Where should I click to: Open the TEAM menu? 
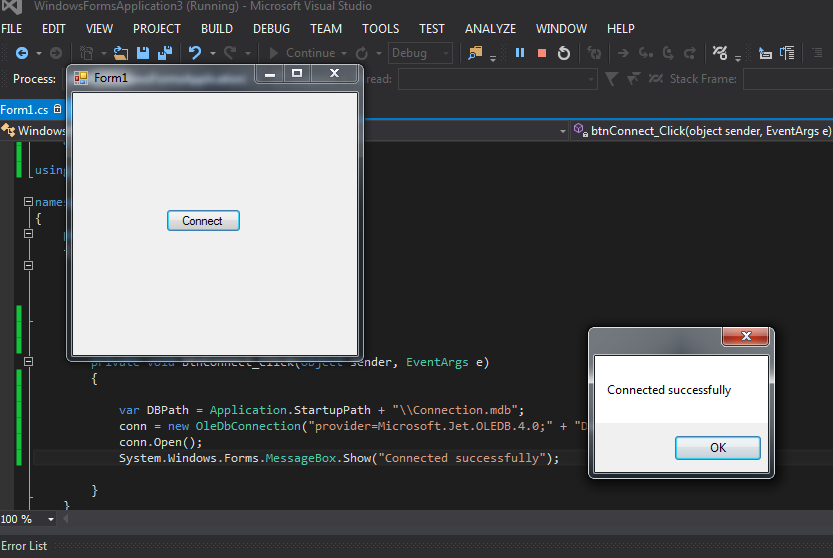[326, 29]
